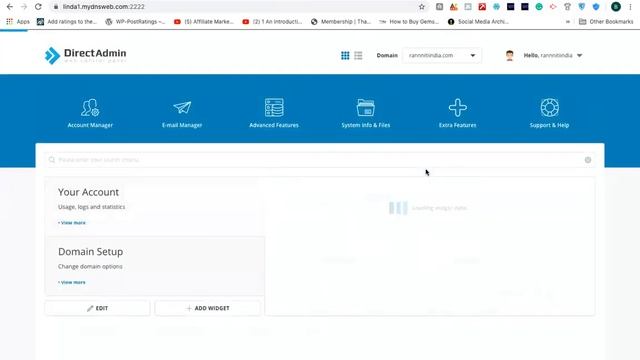
Task: Switch to the list layout view
Action: click(x=358, y=56)
